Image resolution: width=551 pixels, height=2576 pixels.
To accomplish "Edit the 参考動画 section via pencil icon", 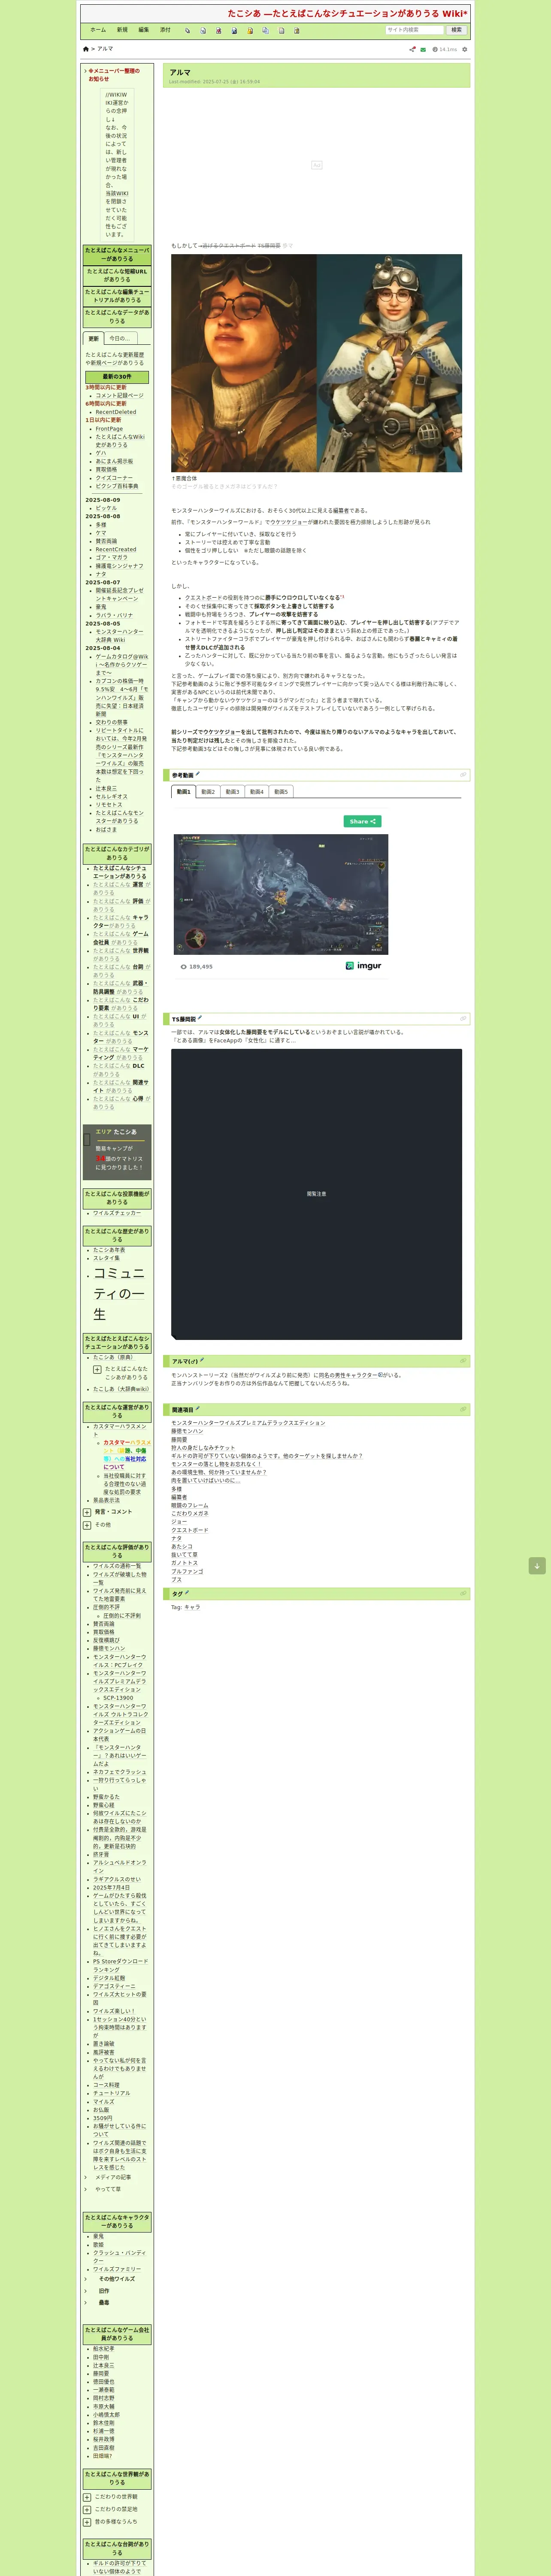I will coord(198,773).
